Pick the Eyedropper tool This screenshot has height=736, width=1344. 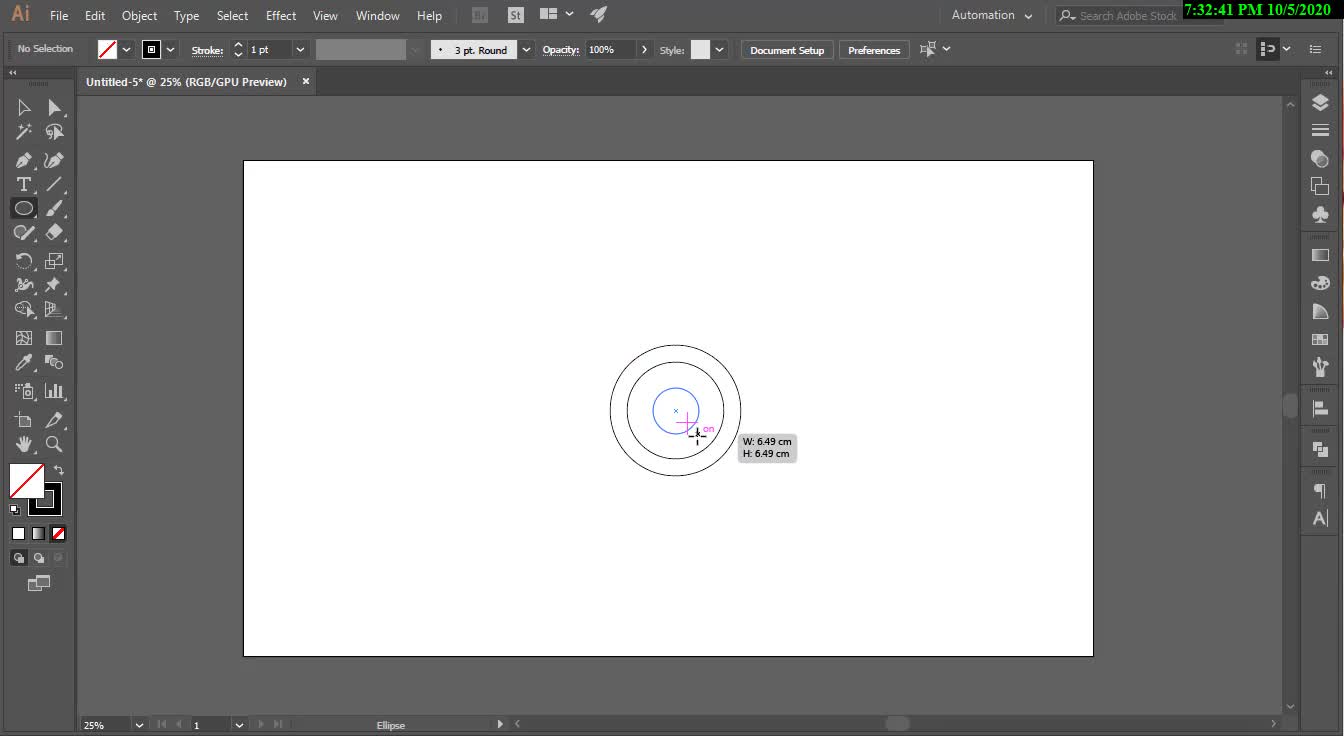(x=24, y=363)
